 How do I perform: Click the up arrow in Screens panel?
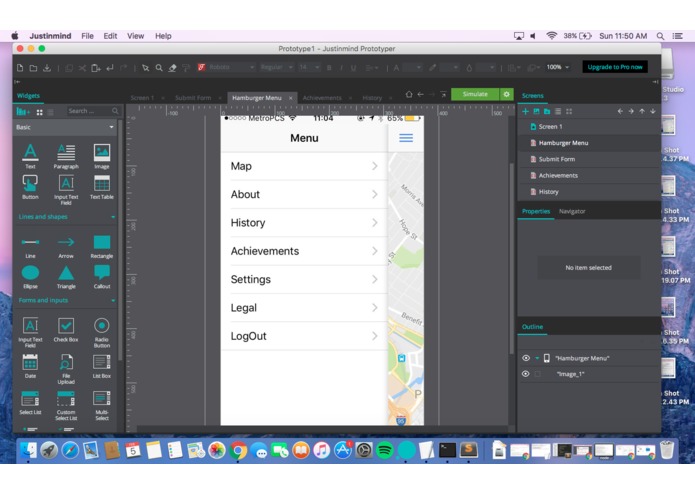642,111
